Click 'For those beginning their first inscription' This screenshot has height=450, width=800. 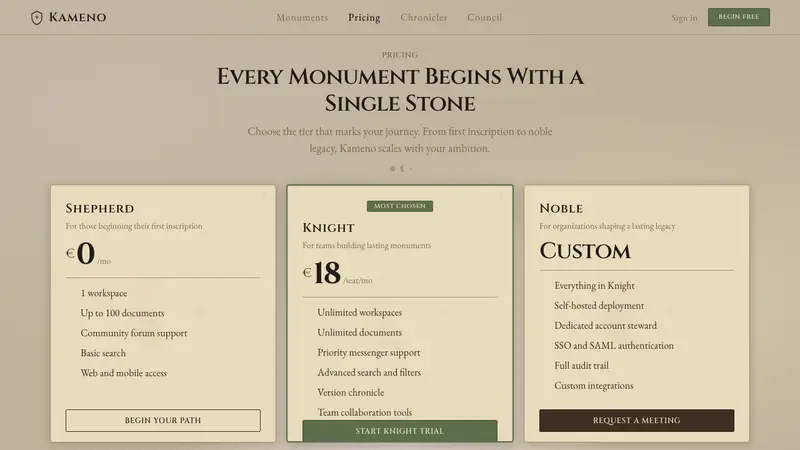point(134,226)
